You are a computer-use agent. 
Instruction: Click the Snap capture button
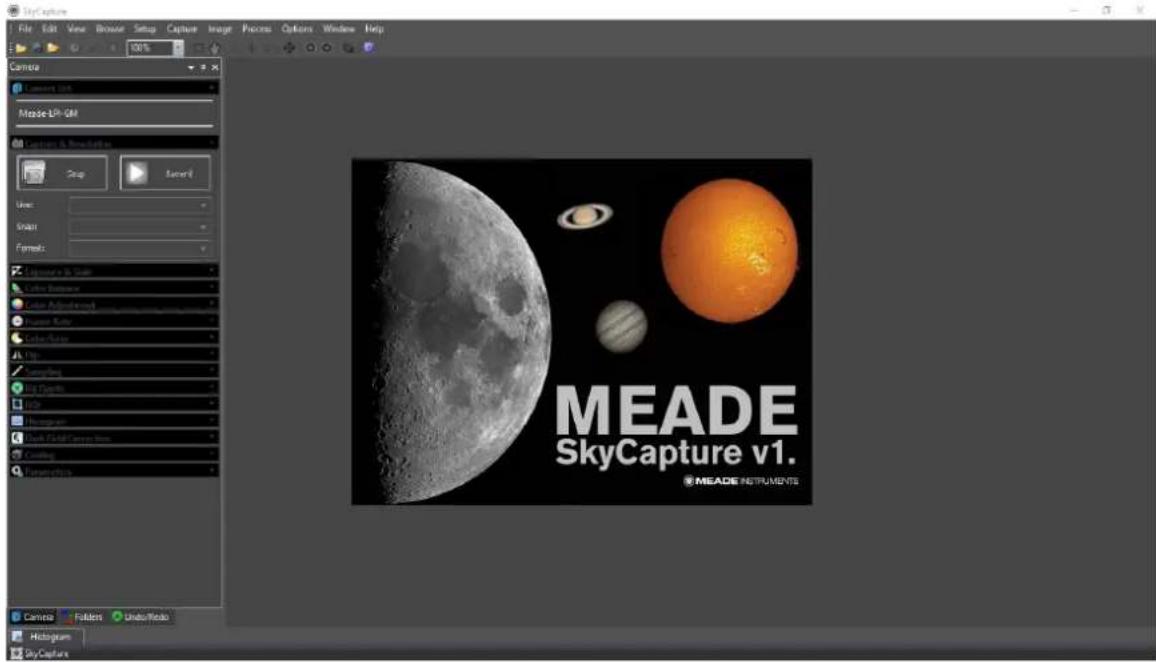[62, 173]
